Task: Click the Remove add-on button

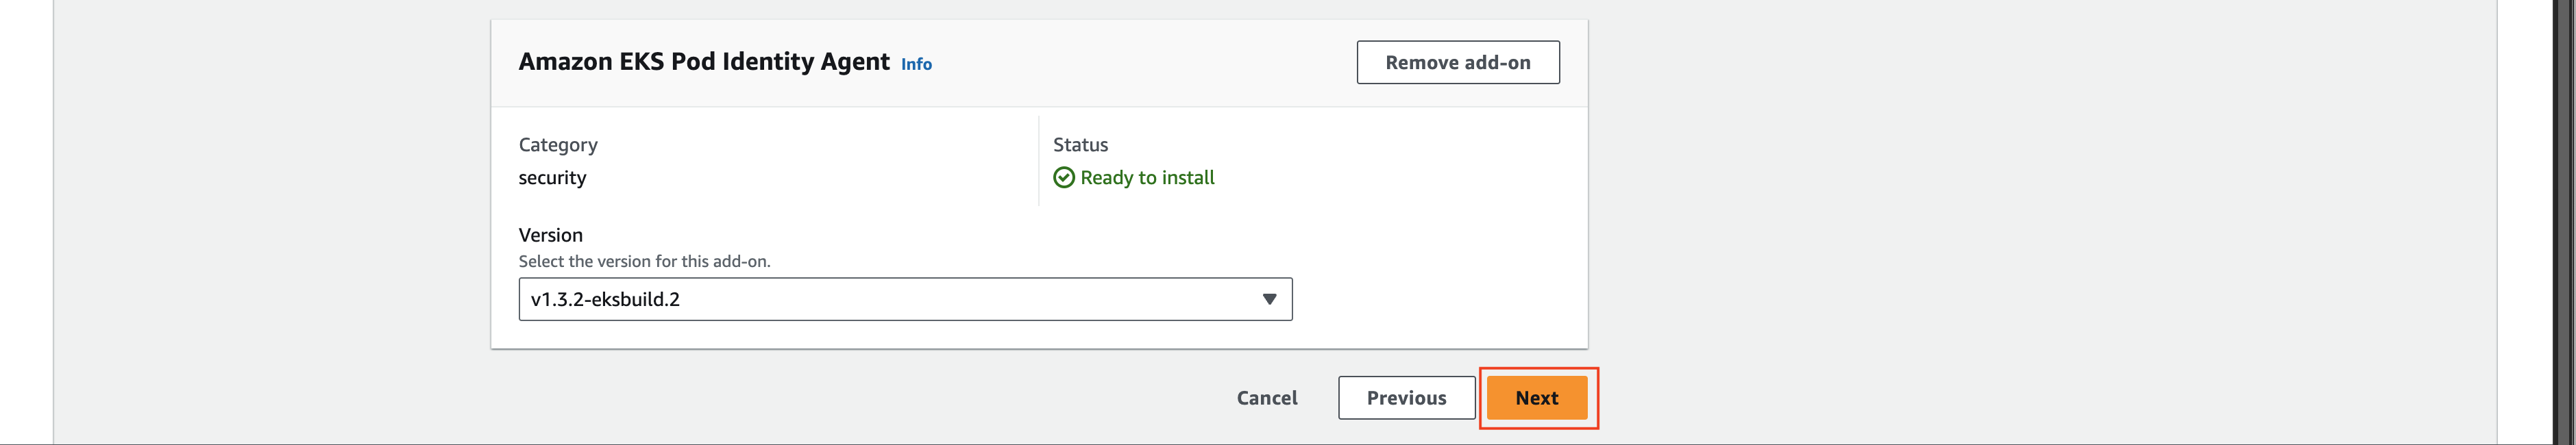Action: (x=1457, y=62)
